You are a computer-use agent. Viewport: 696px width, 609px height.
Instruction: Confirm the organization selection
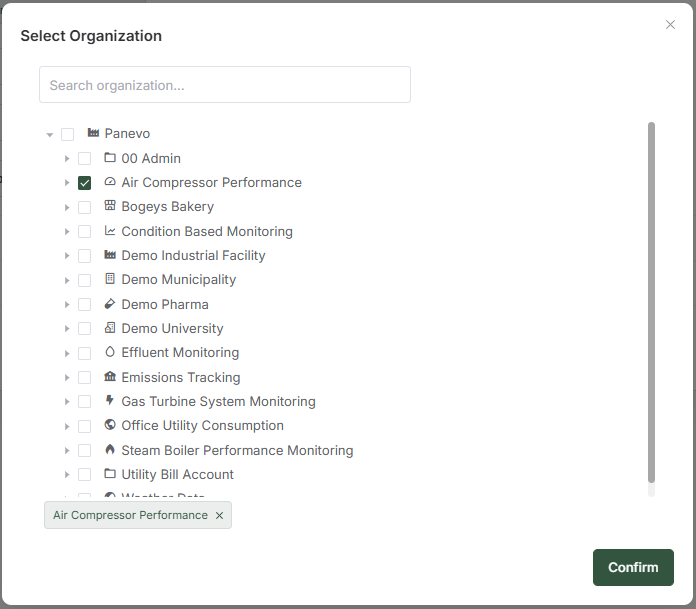633,567
